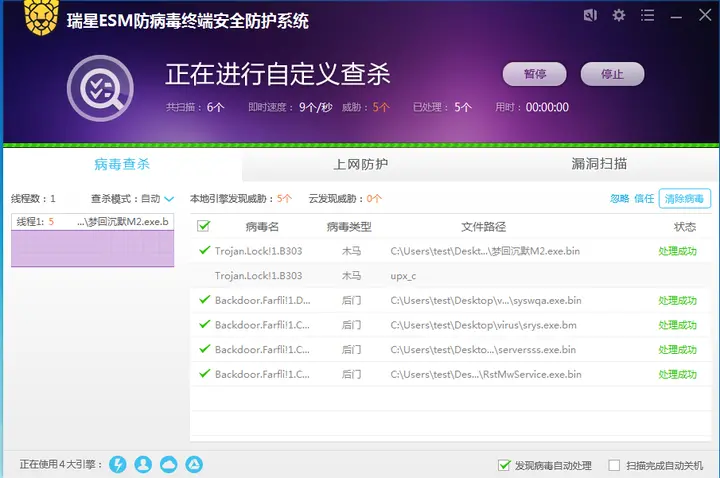Select Backdoor.Farfli!1.D... virus name
This screenshot has height=478, width=720.
coord(263,300)
